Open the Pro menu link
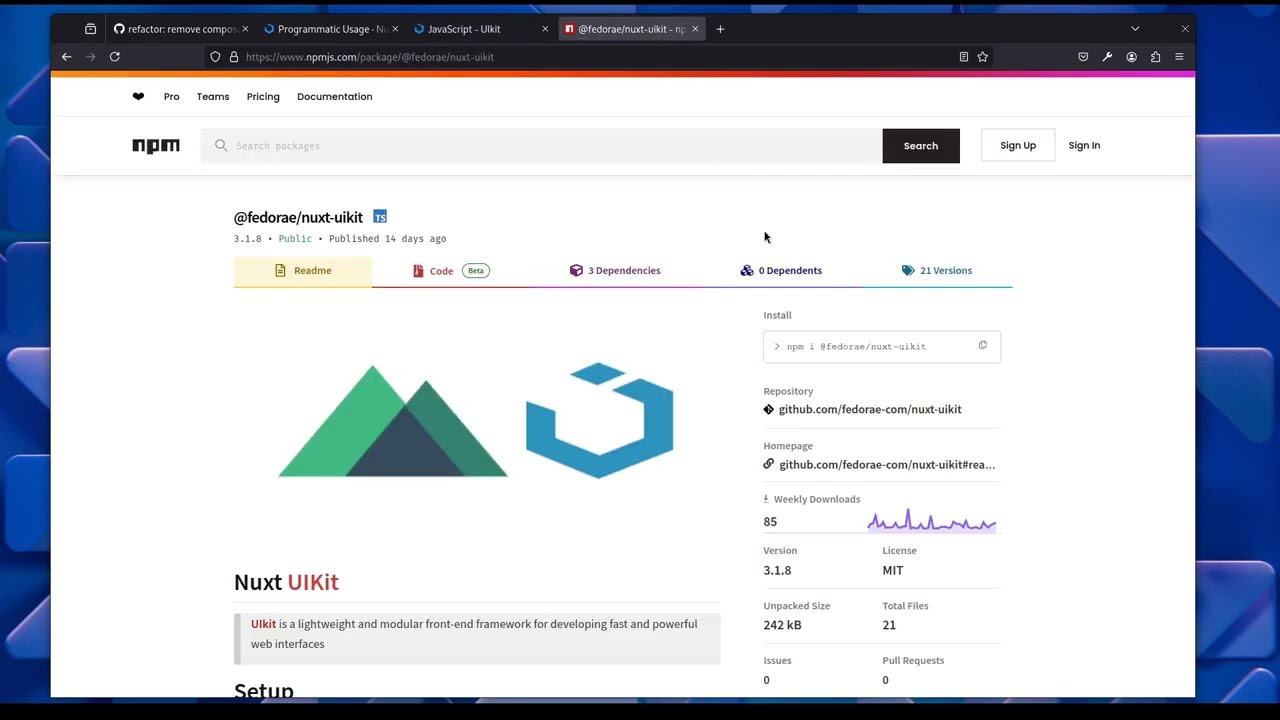The height and width of the screenshot is (720, 1280). point(172,97)
